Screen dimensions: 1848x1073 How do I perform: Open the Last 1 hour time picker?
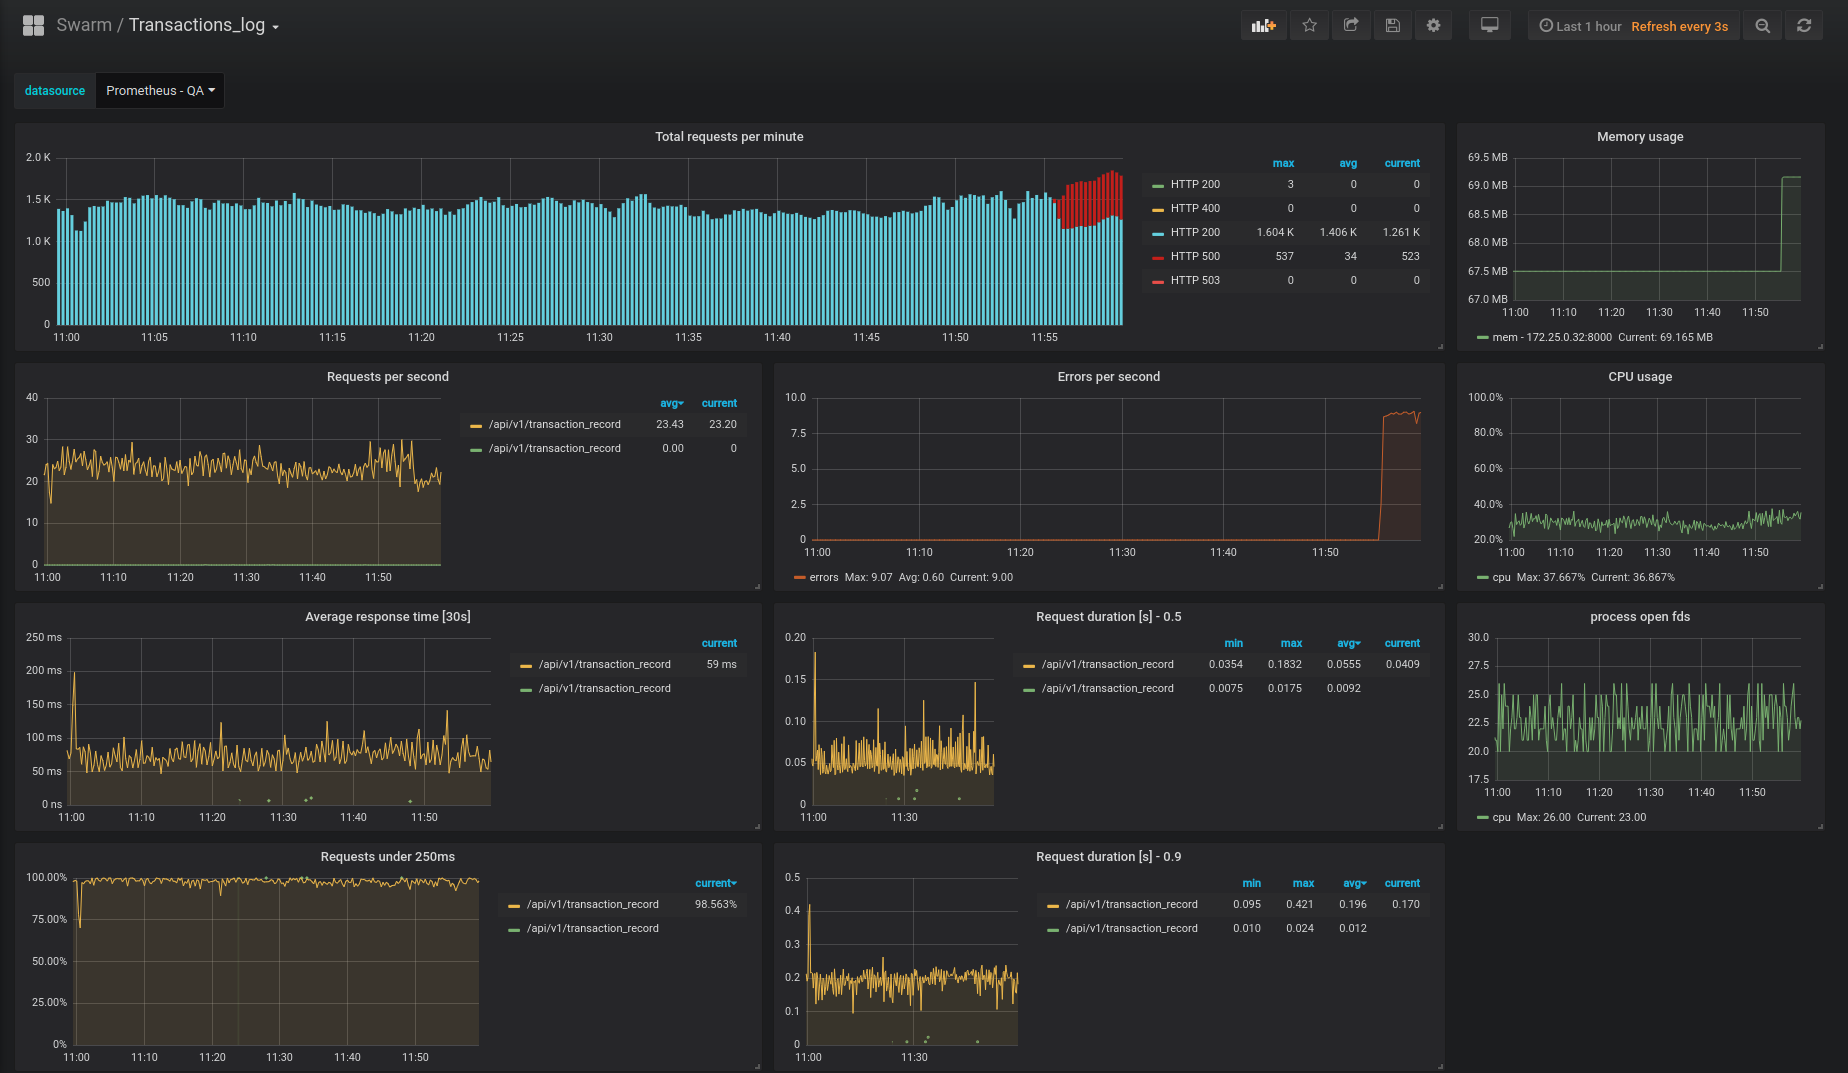click(1580, 27)
